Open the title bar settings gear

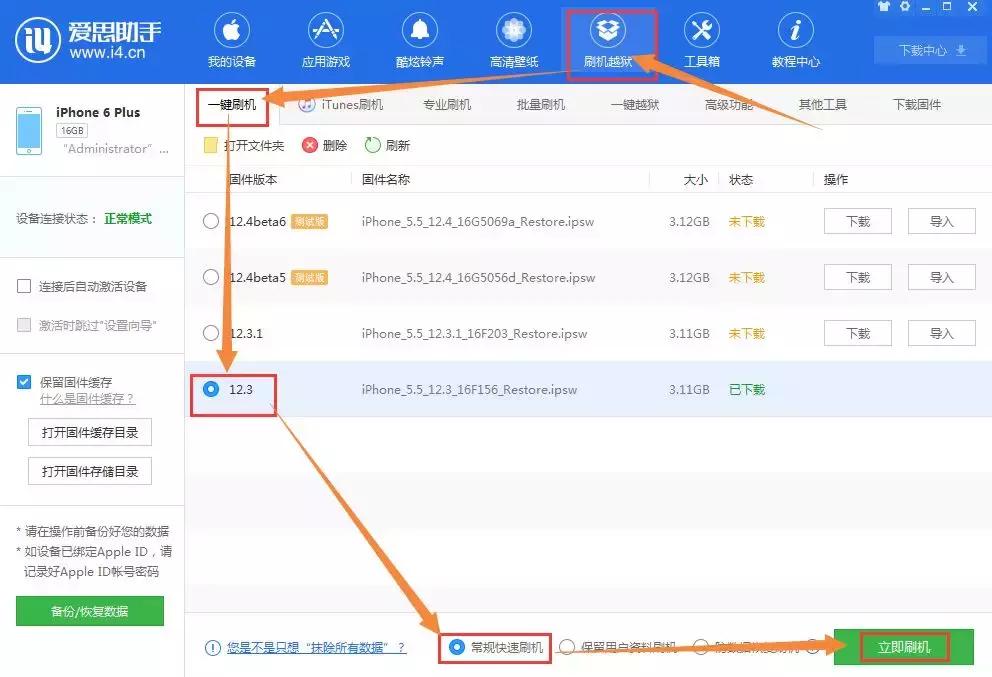pyautogui.click(x=903, y=8)
